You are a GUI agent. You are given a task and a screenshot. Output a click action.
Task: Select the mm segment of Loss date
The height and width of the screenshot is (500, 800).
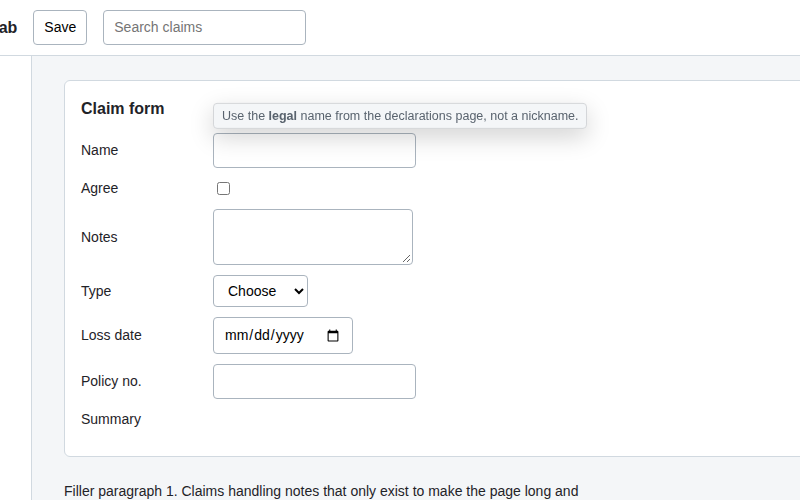point(237,335)
